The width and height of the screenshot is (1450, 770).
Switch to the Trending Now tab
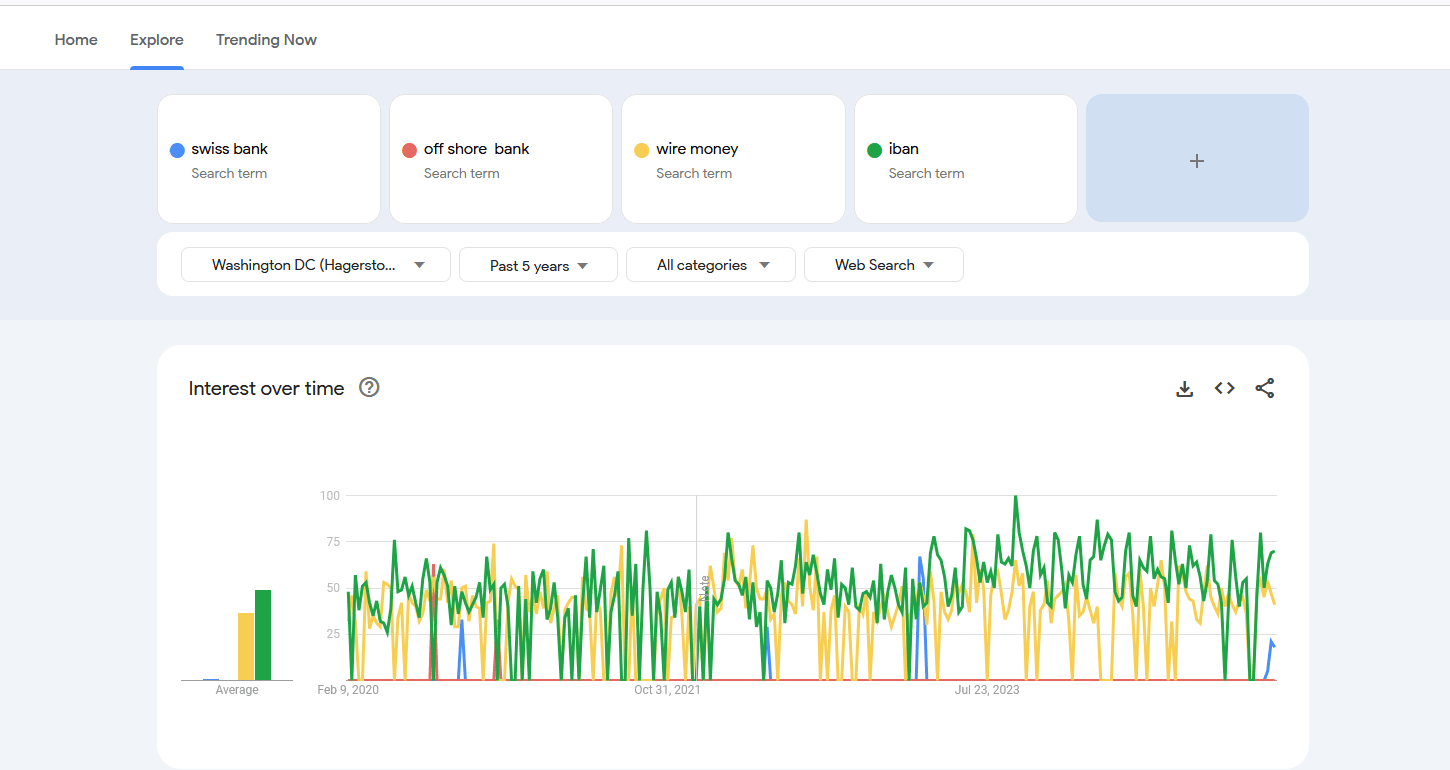tap(266, 40)
